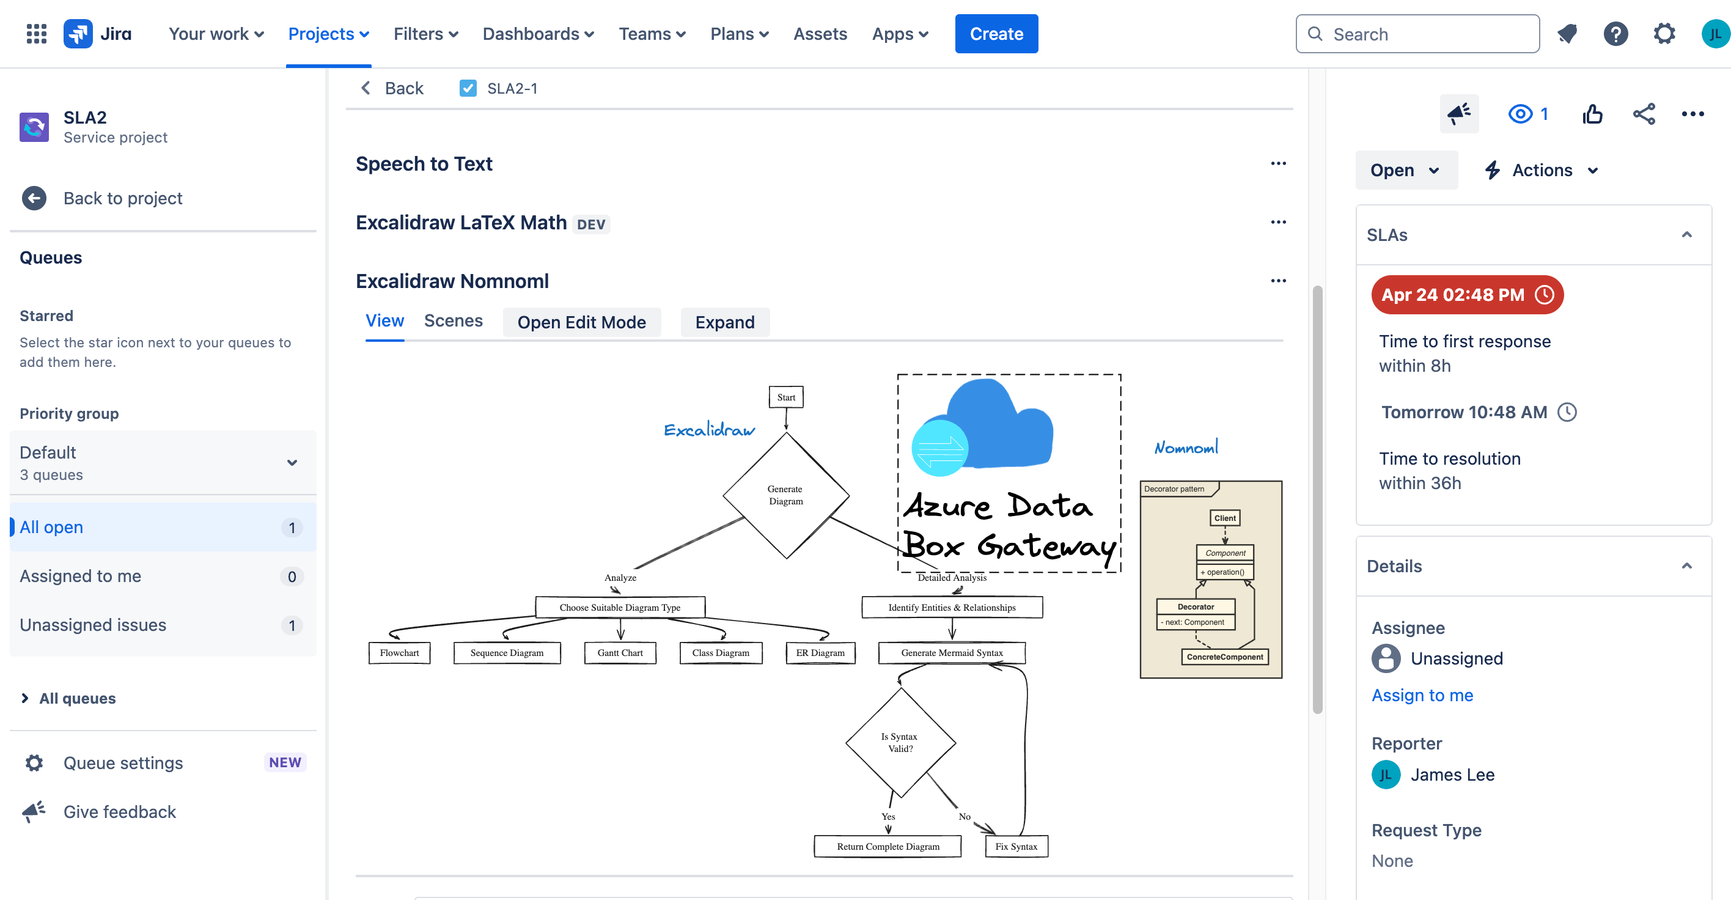Open the Apps dropdown

[900, 34]
